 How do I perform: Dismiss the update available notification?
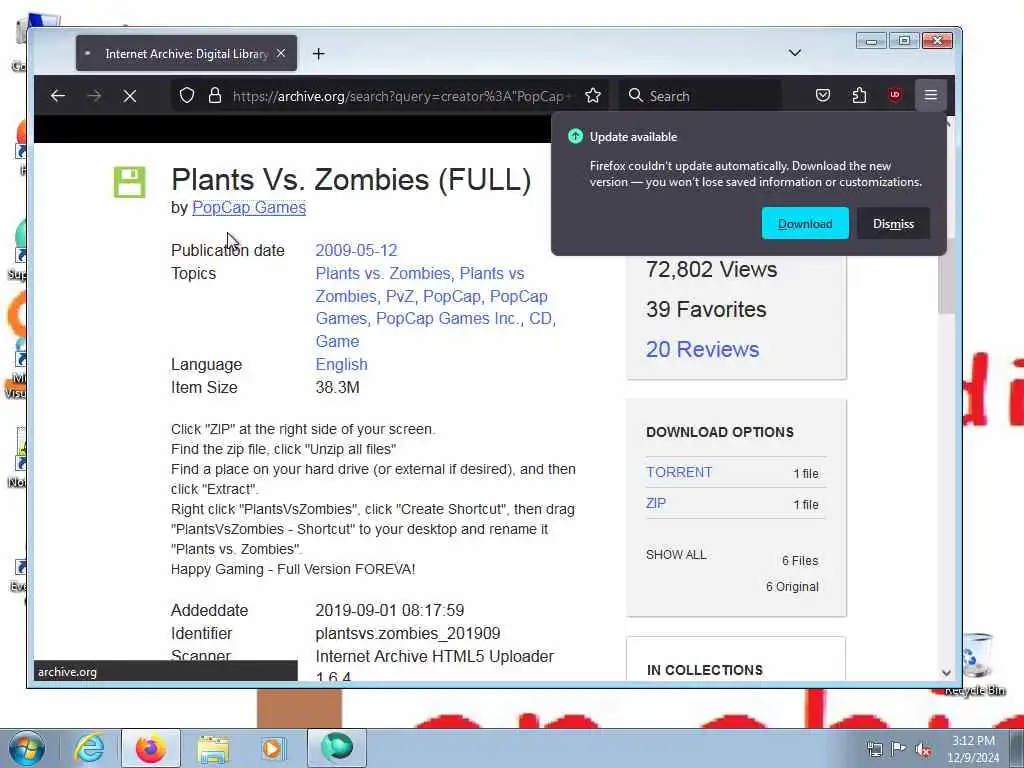pyautogui.click(x=893, y=223)
